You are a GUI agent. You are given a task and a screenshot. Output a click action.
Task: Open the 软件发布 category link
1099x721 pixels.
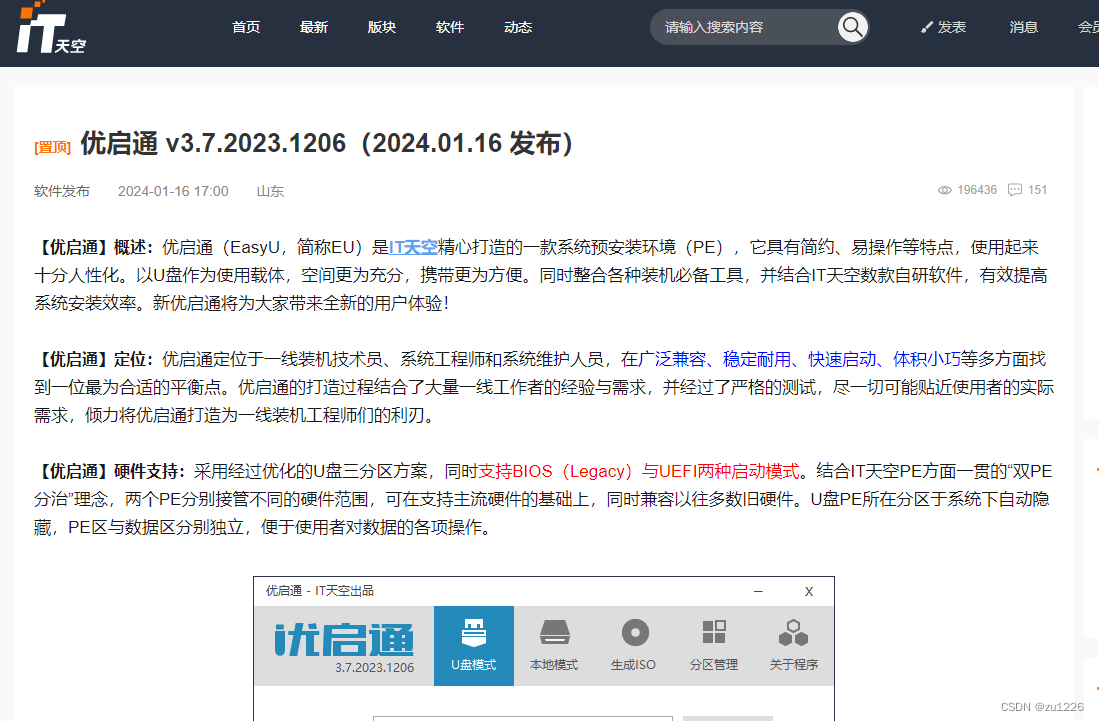(62, 191)
